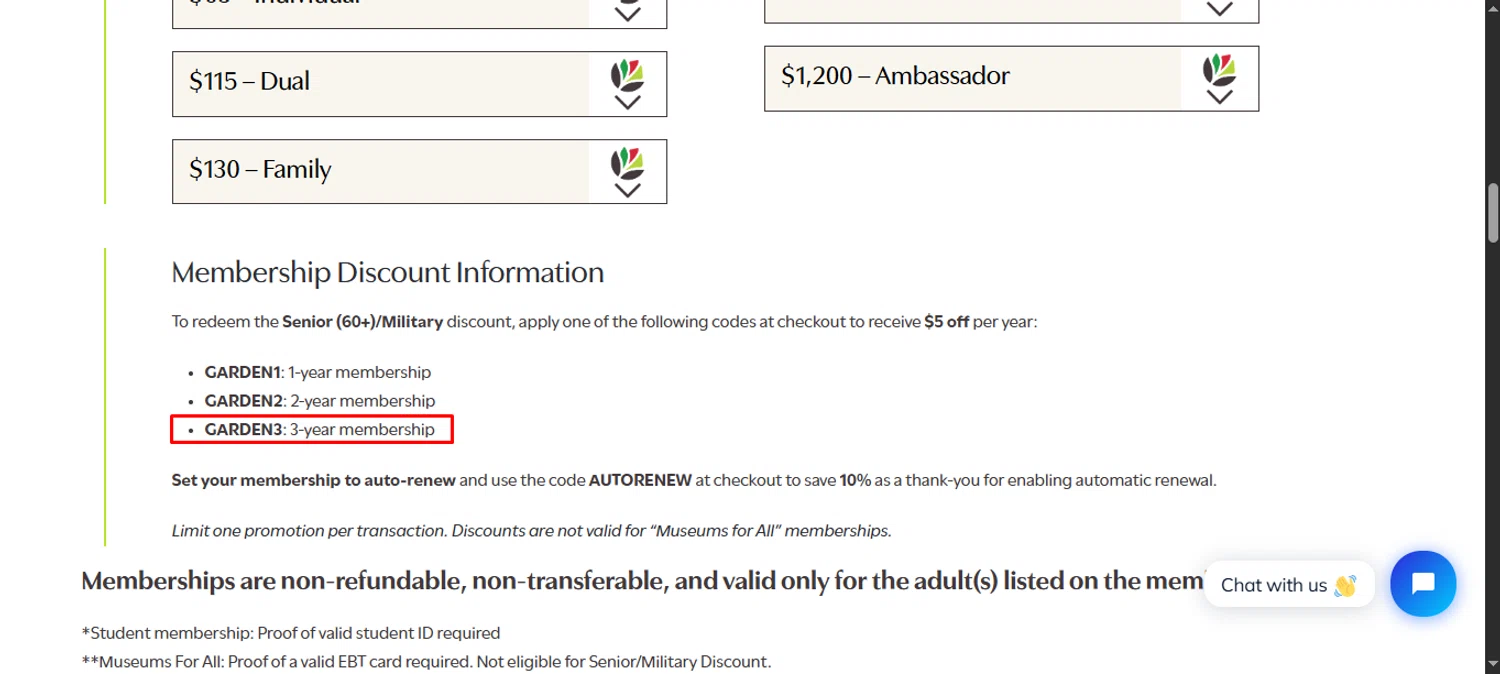Select the $130 – Family membership label
Viewport: 1500px width, 674px height.
(260, 169)
